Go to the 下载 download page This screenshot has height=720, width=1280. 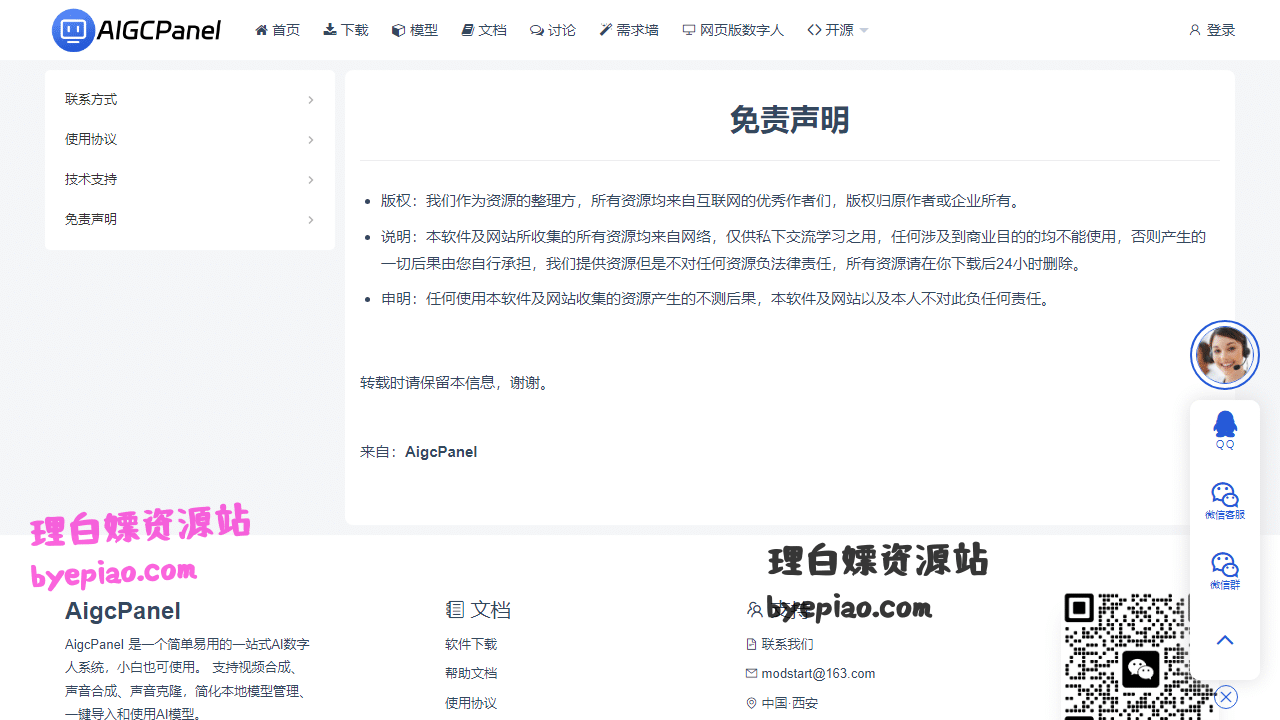click(346, 30)
